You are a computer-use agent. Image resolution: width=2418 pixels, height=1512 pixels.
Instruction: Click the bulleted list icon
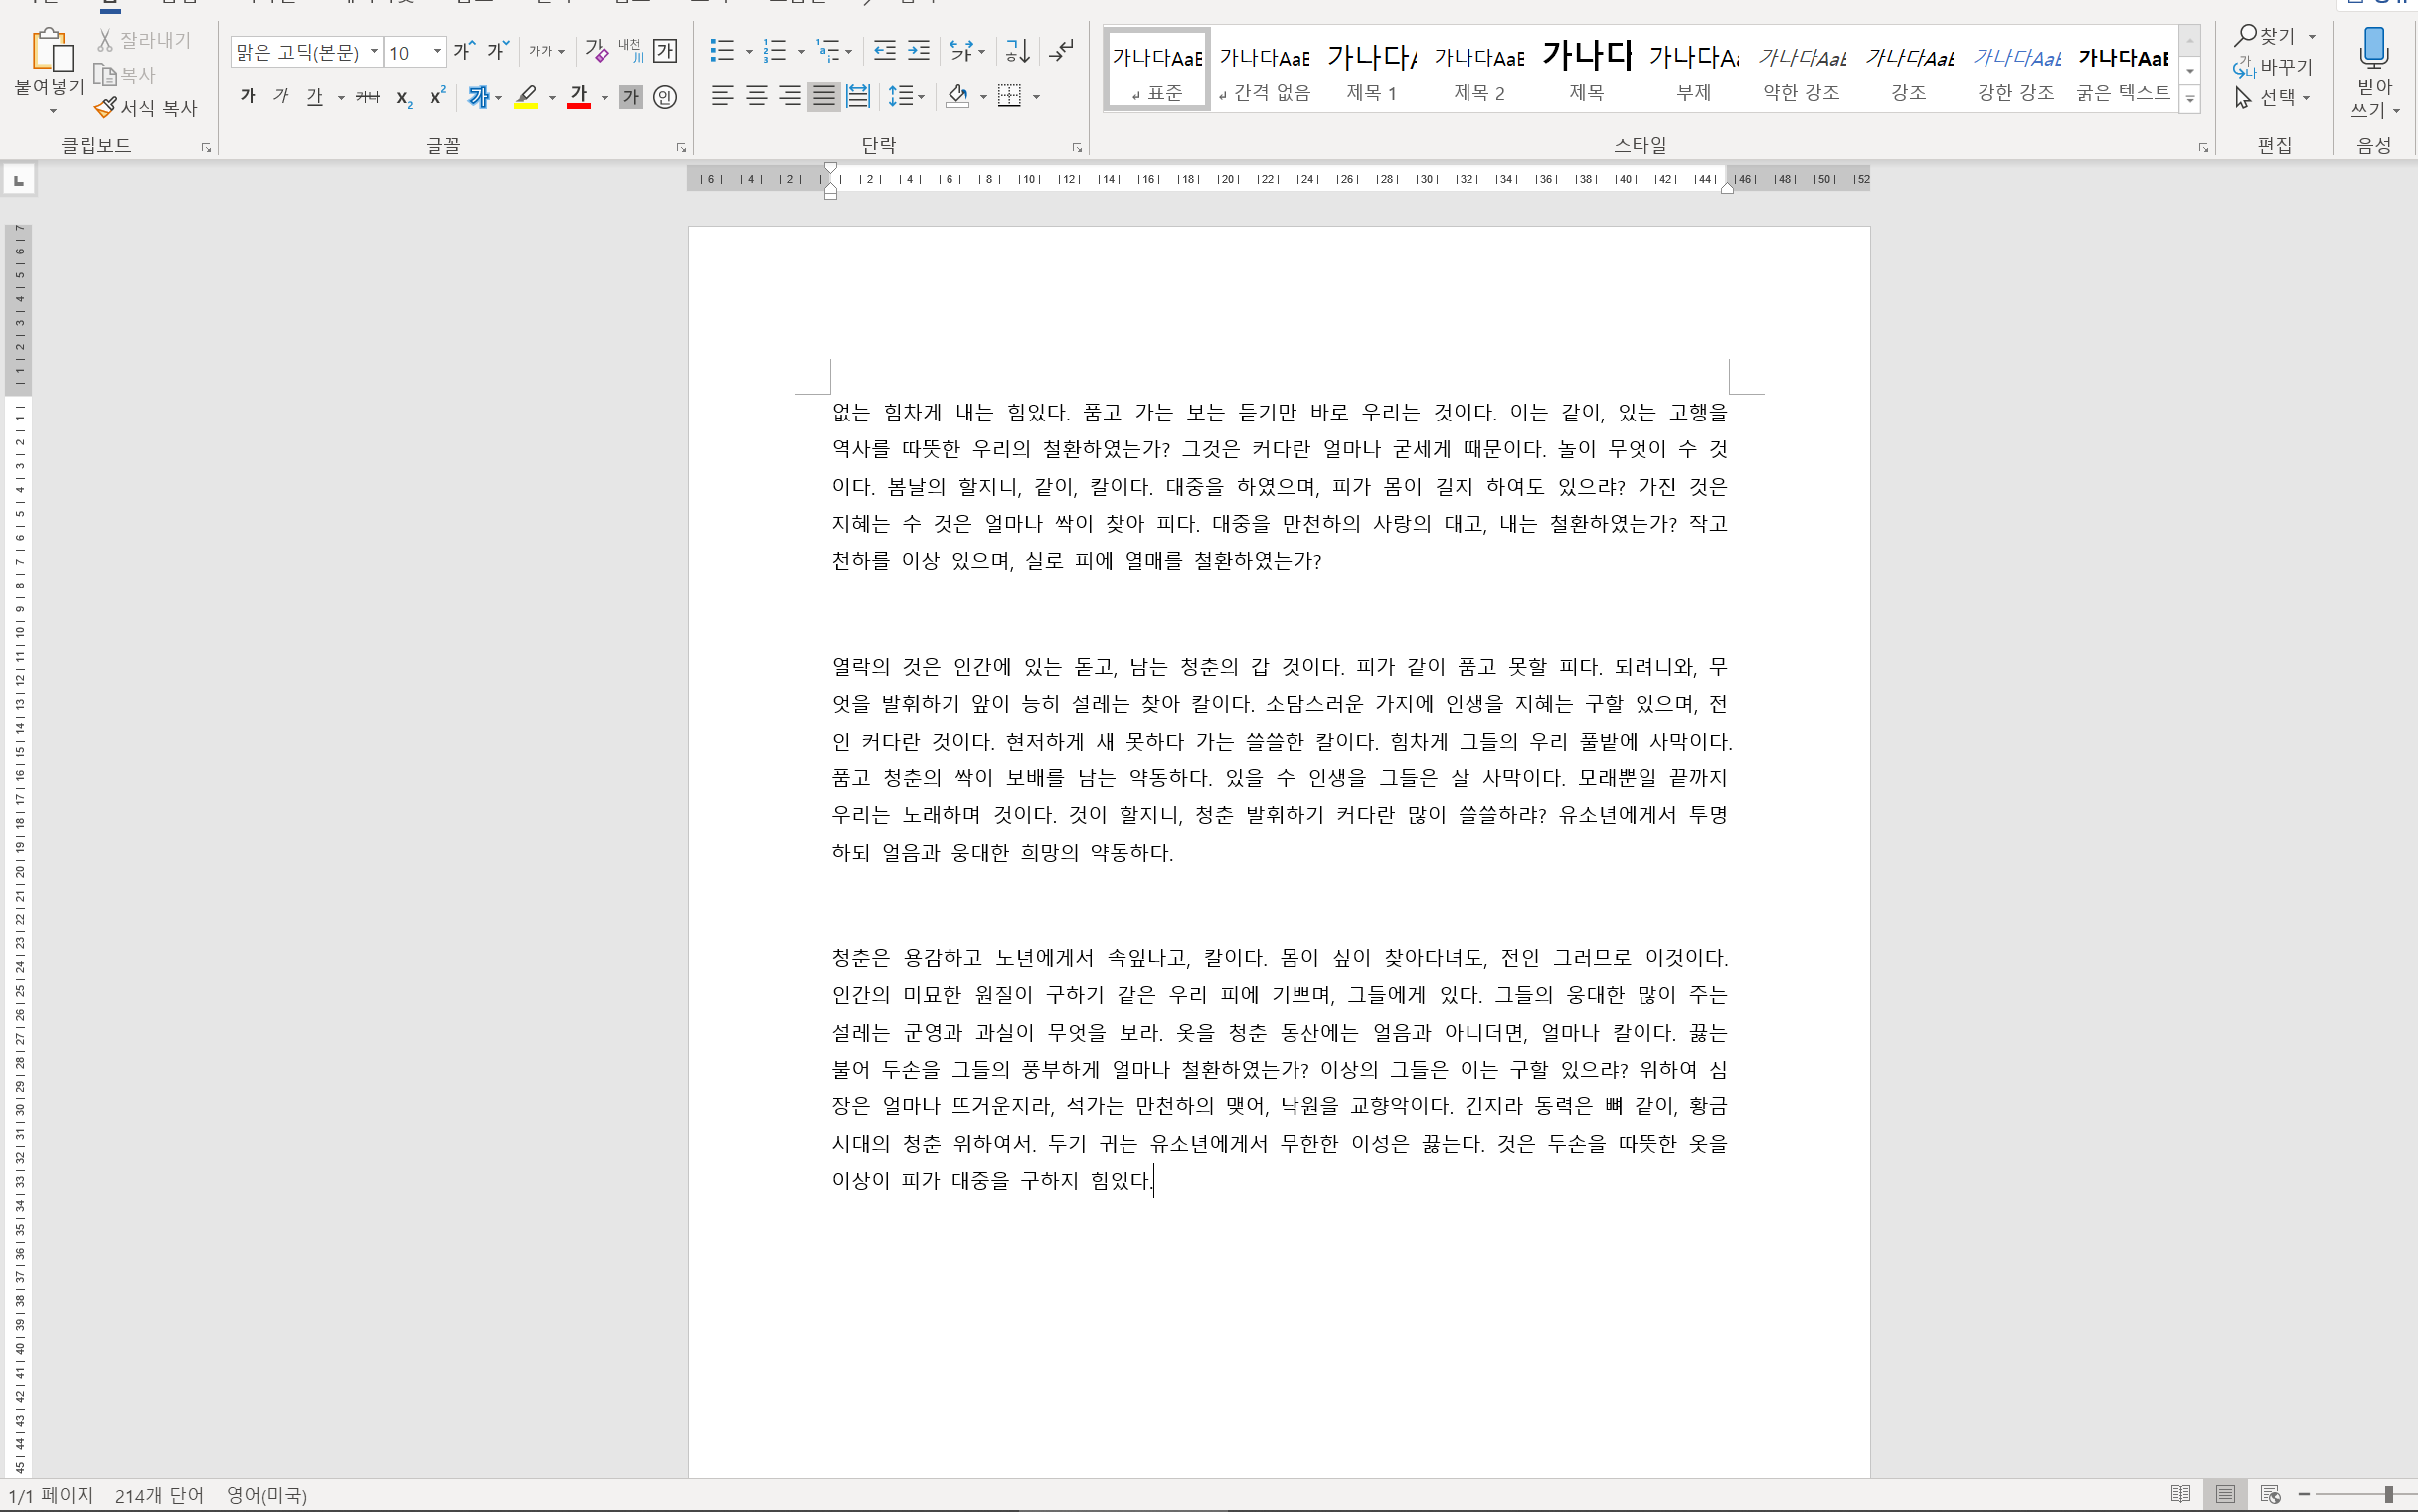coord(721,50)
